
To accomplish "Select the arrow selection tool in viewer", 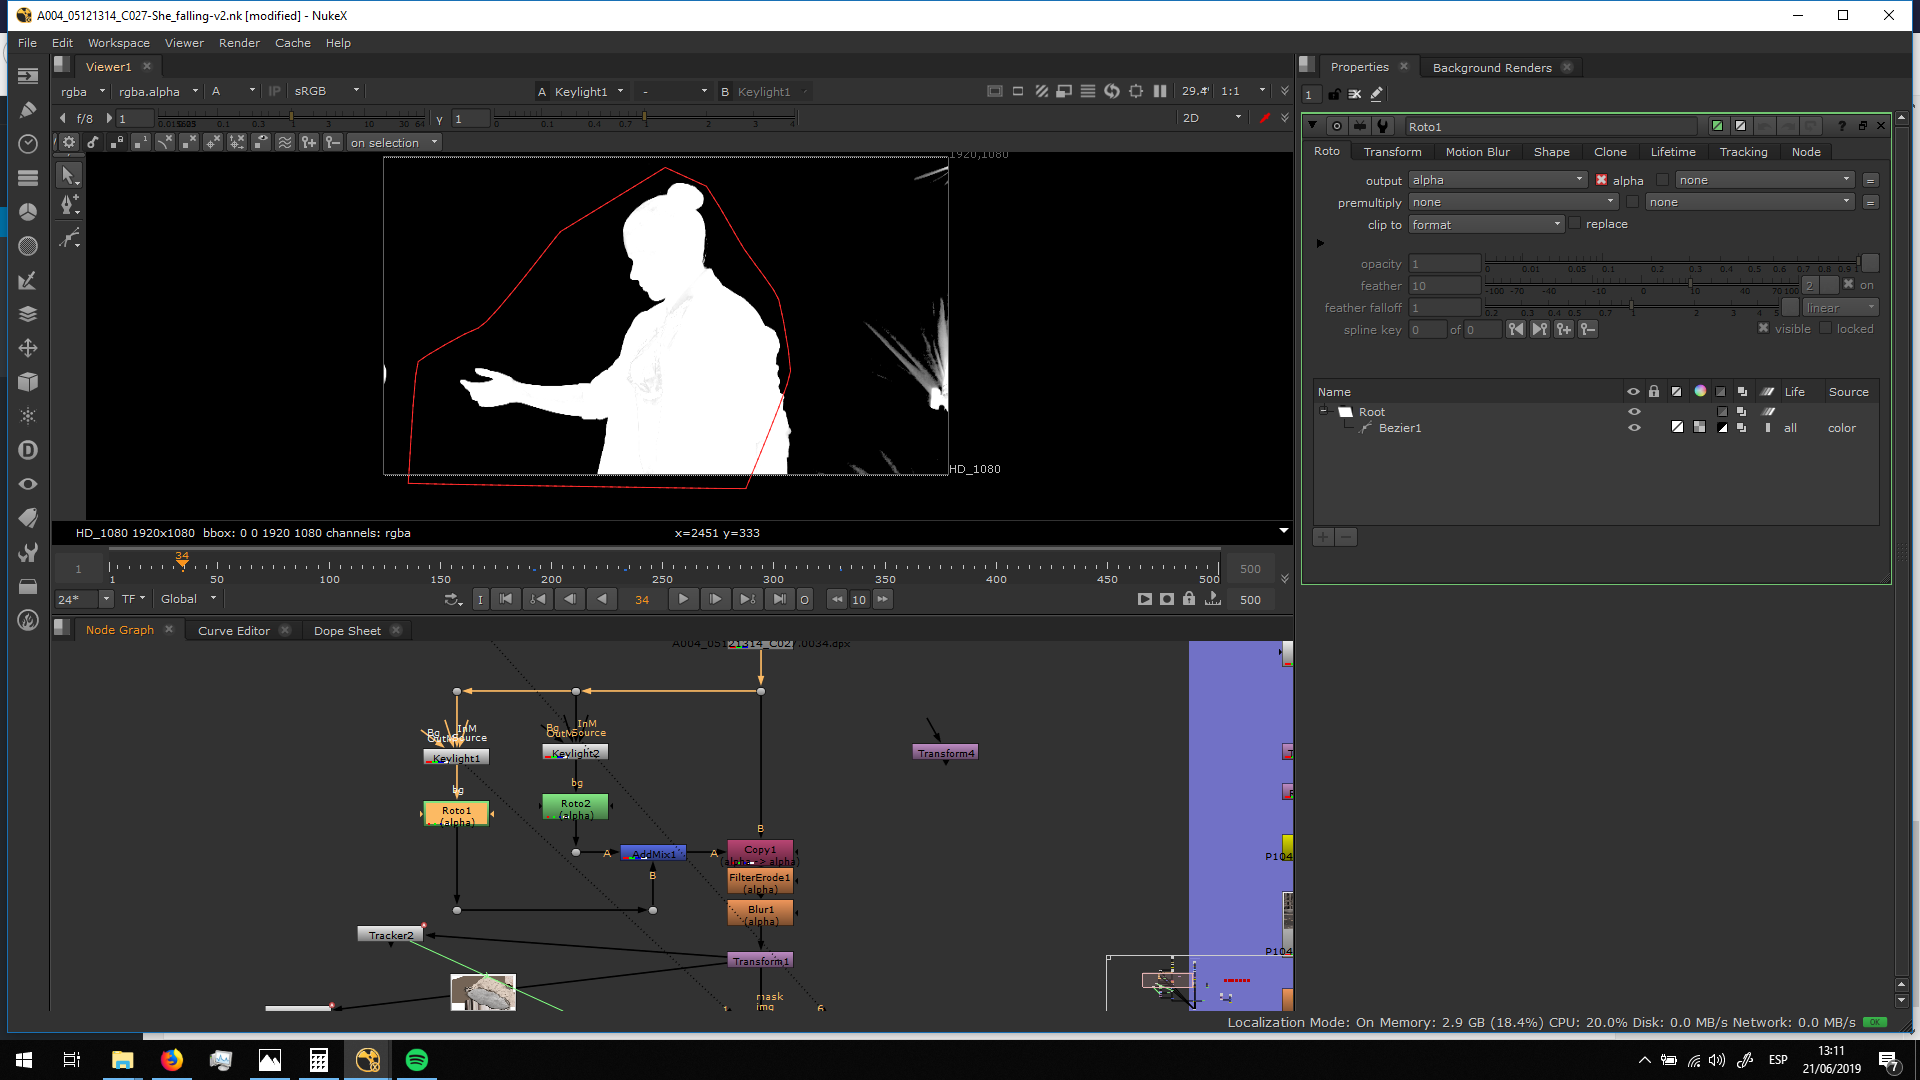I will (68, 175).
